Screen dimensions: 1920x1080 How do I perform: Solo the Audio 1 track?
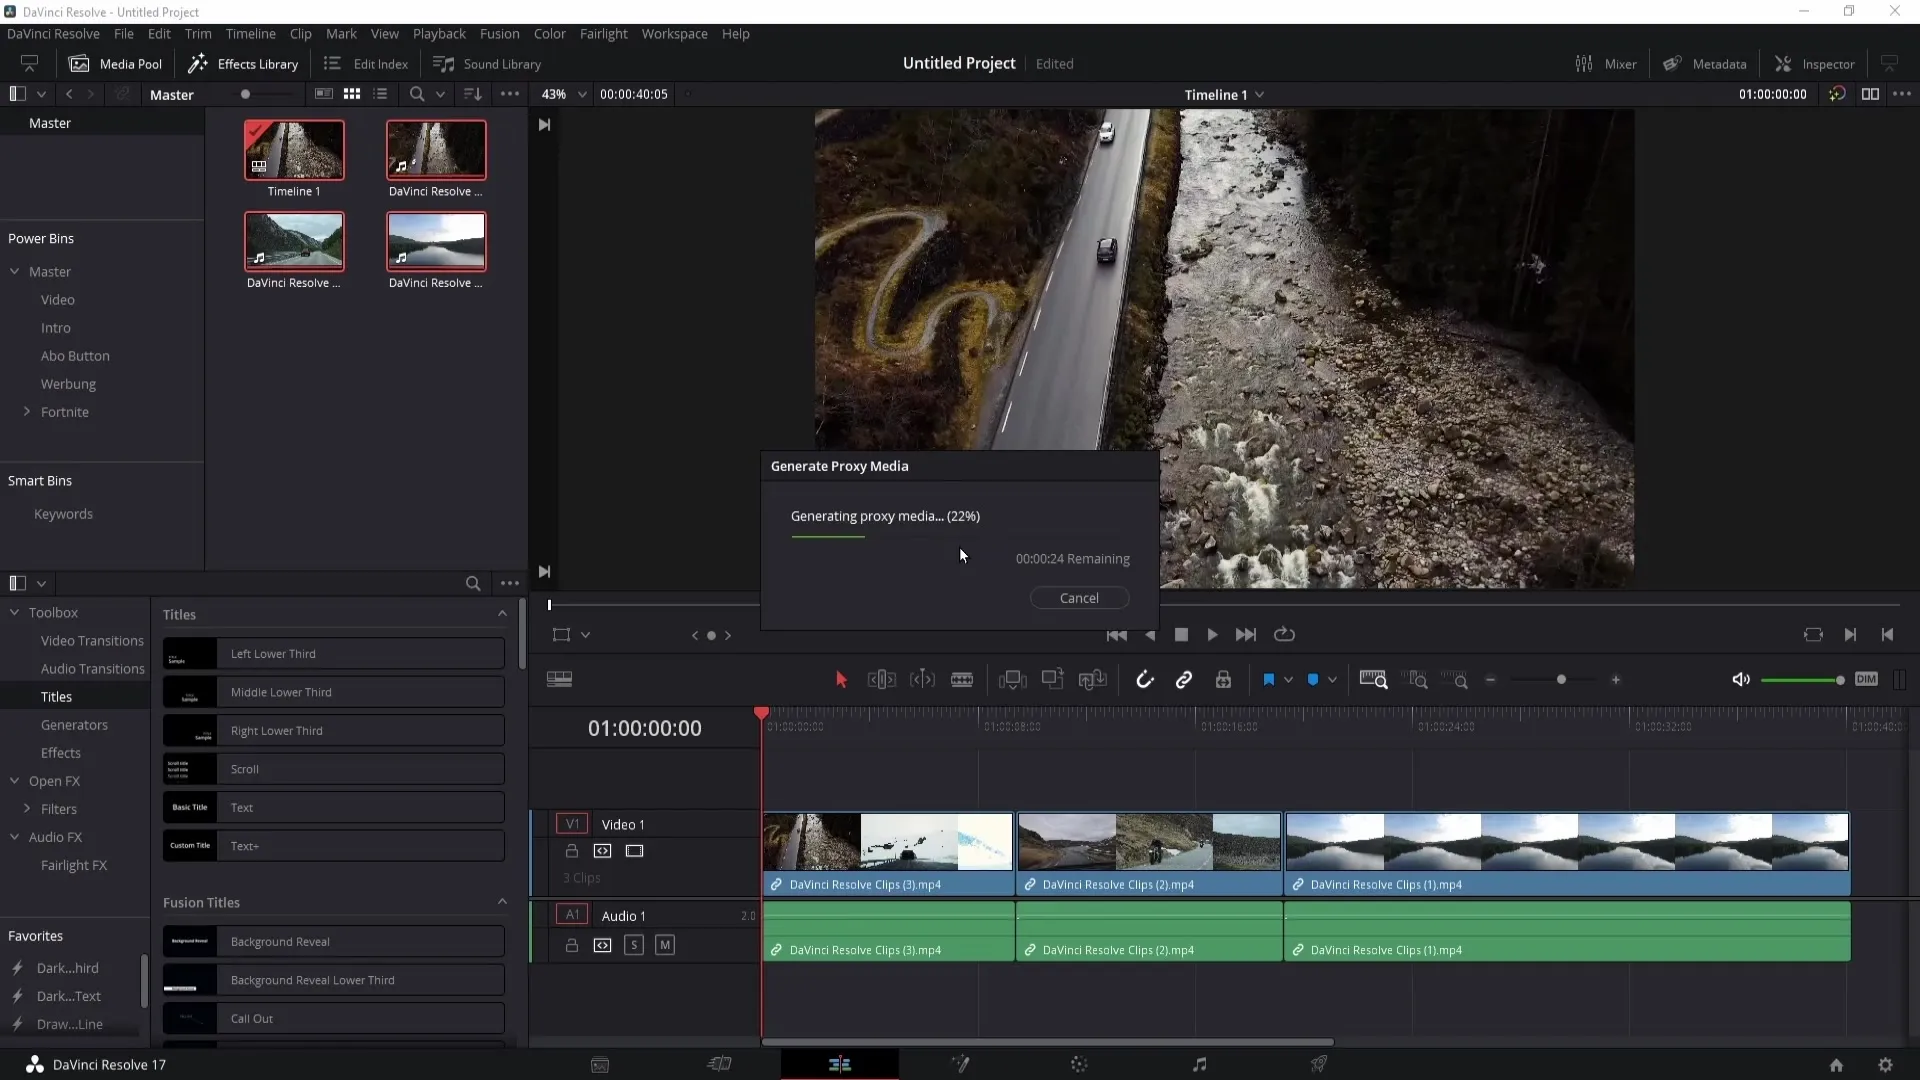(634, 945)
